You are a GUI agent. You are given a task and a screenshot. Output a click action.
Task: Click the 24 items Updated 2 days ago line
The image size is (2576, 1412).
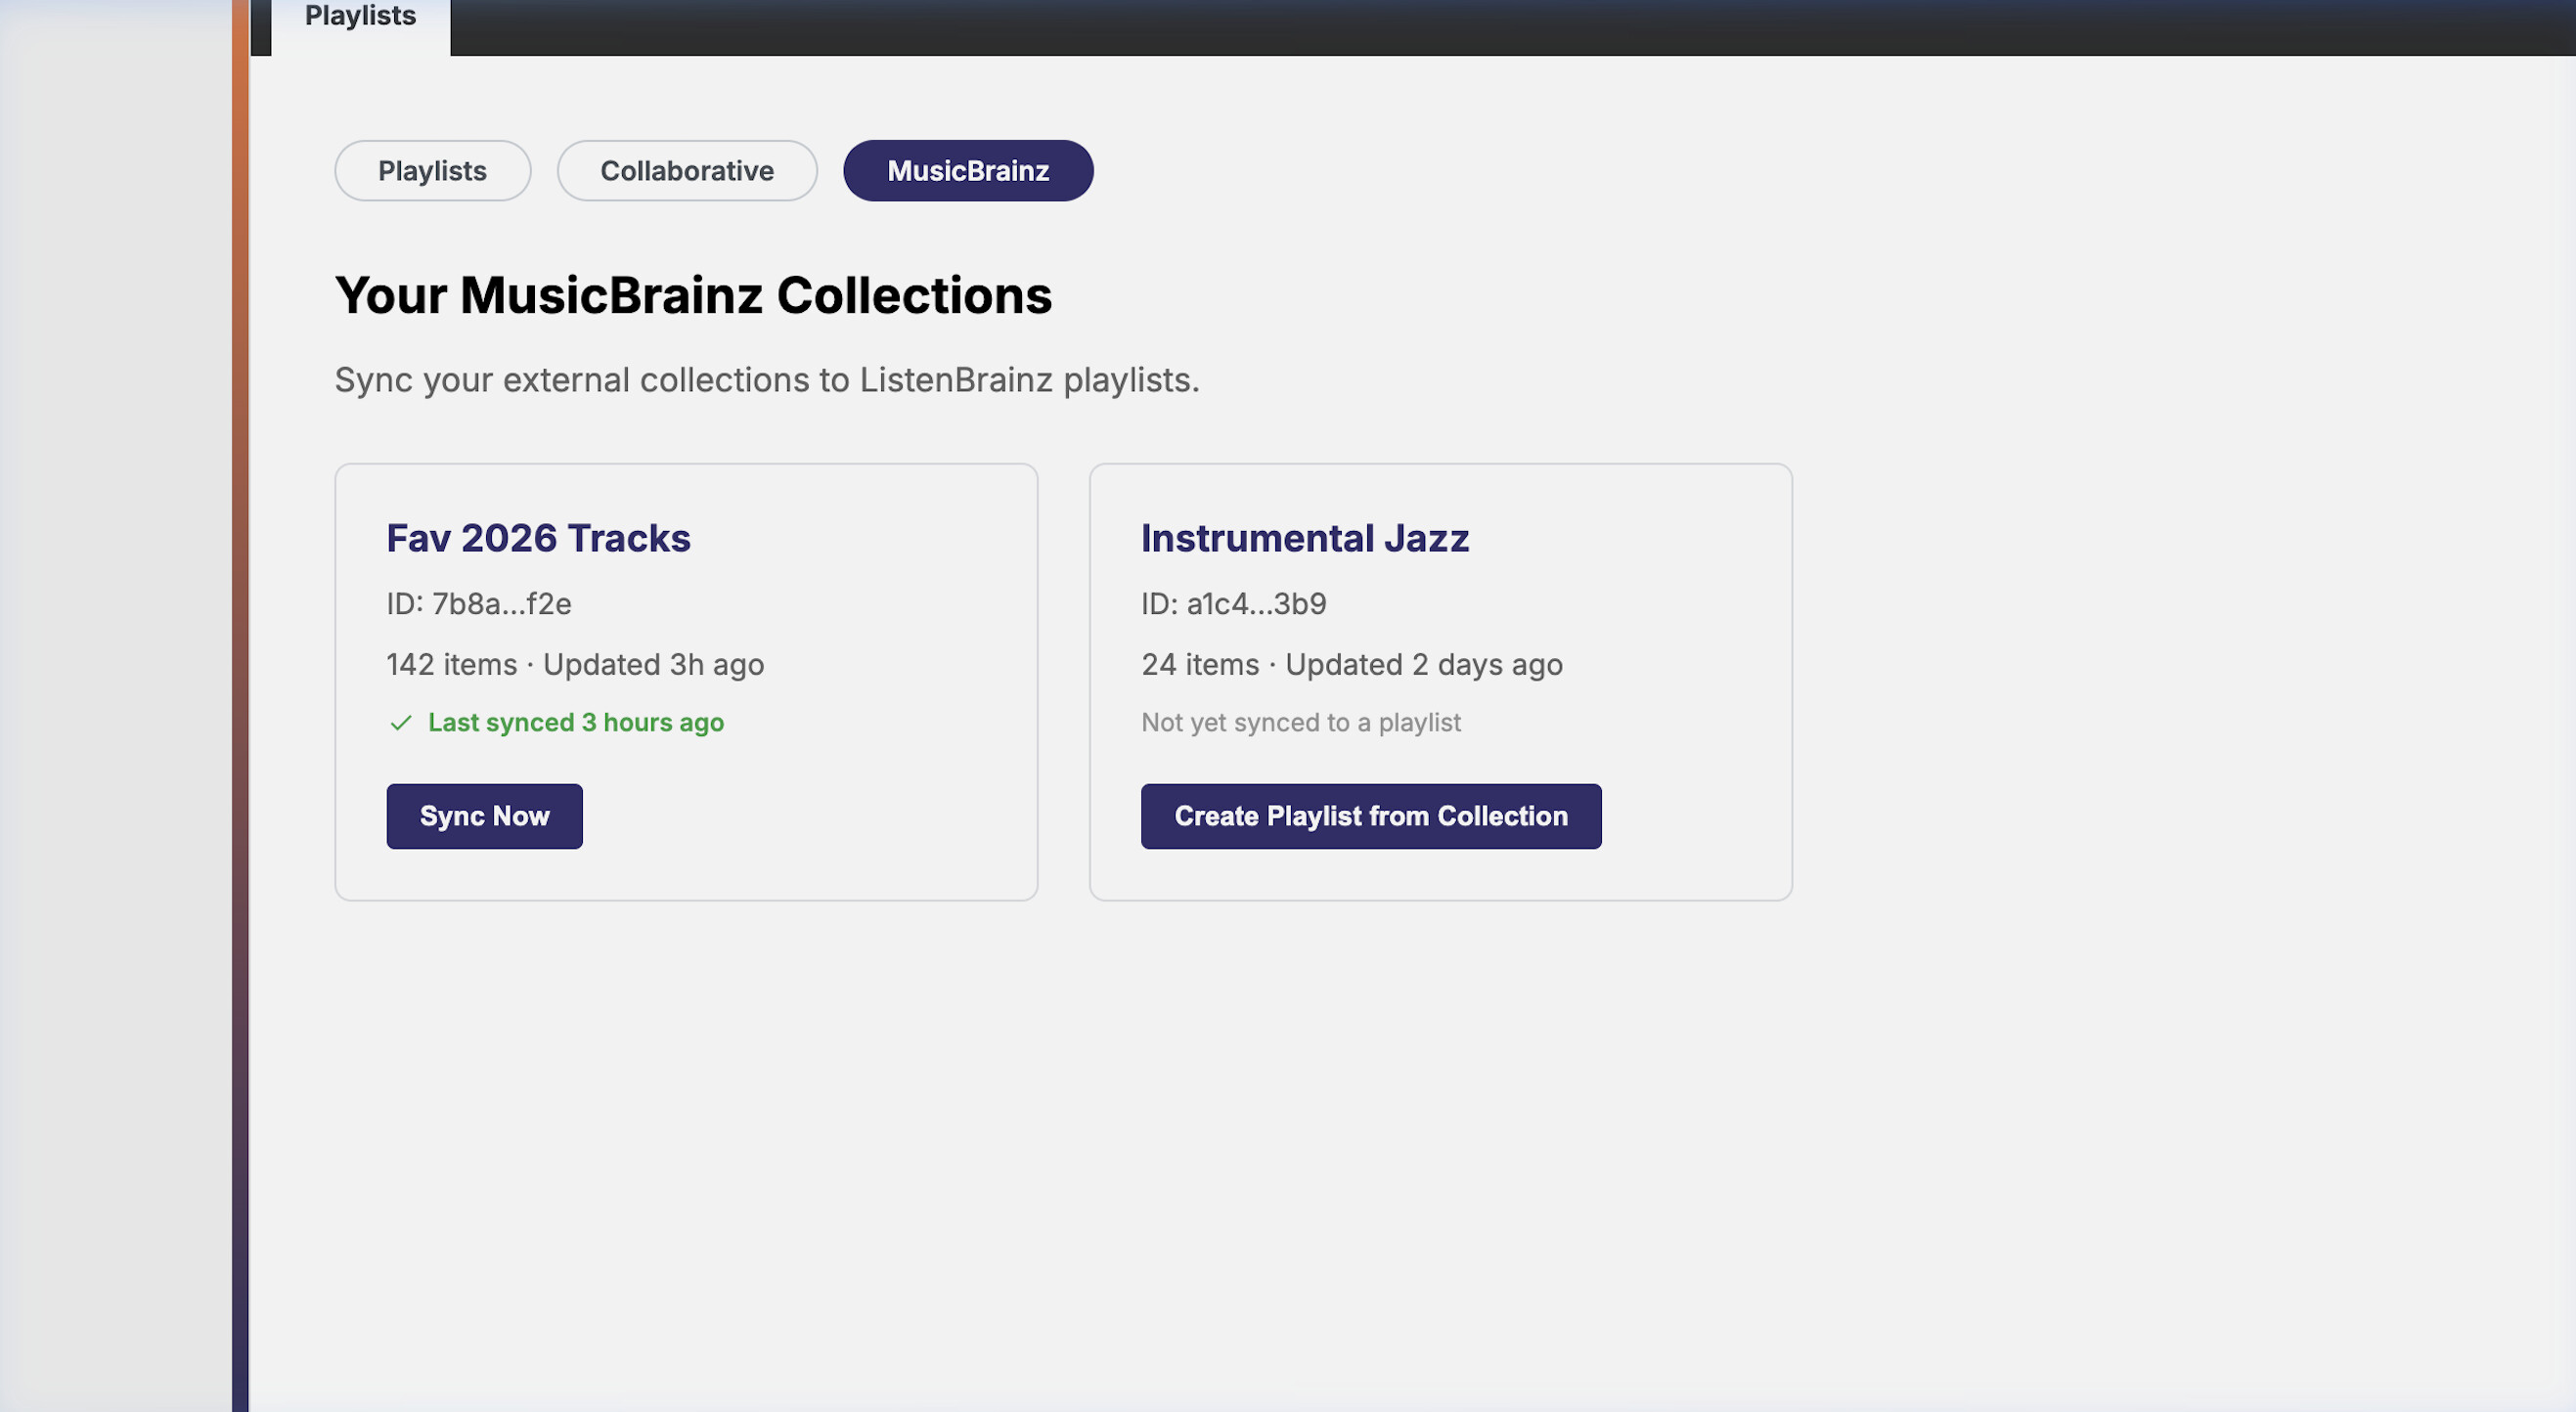point(1351,665)
